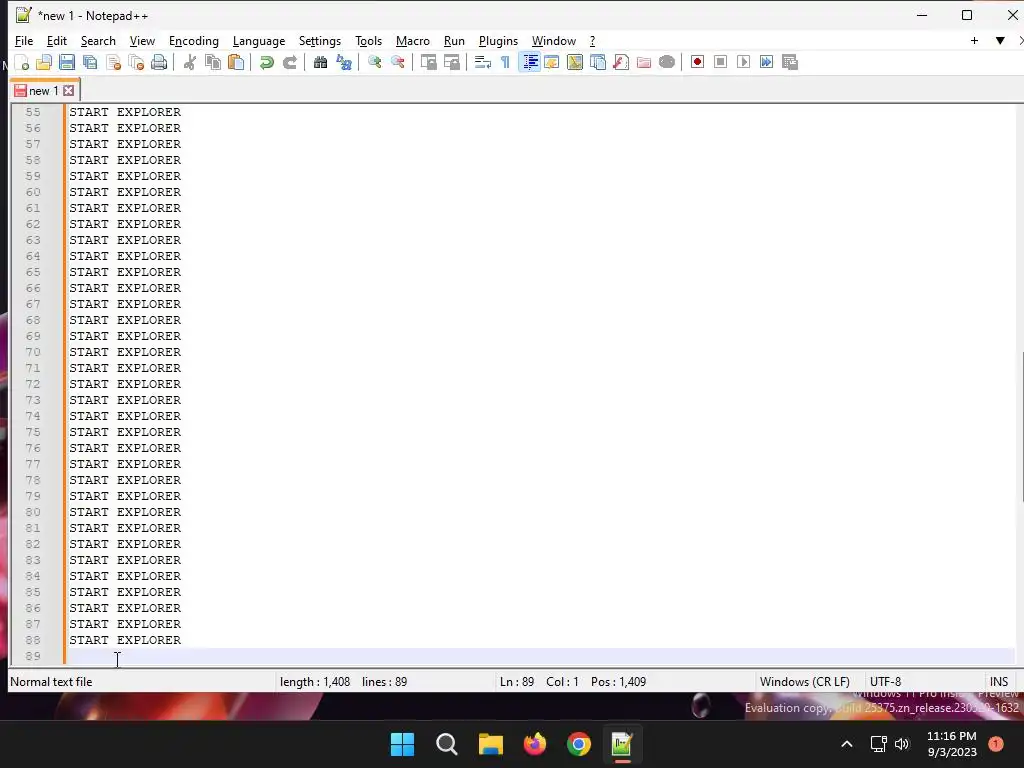Paste clipboard using the Paste toolbar icon

click(236, 62)
